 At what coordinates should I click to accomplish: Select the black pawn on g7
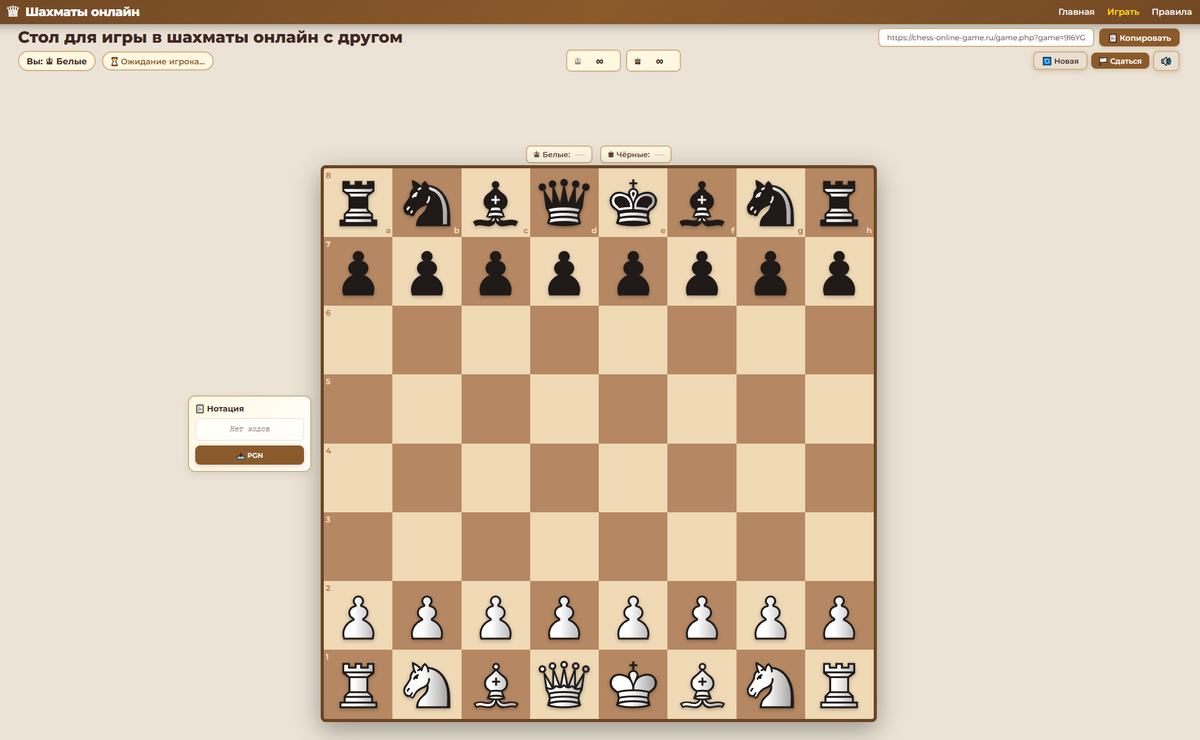772,272
